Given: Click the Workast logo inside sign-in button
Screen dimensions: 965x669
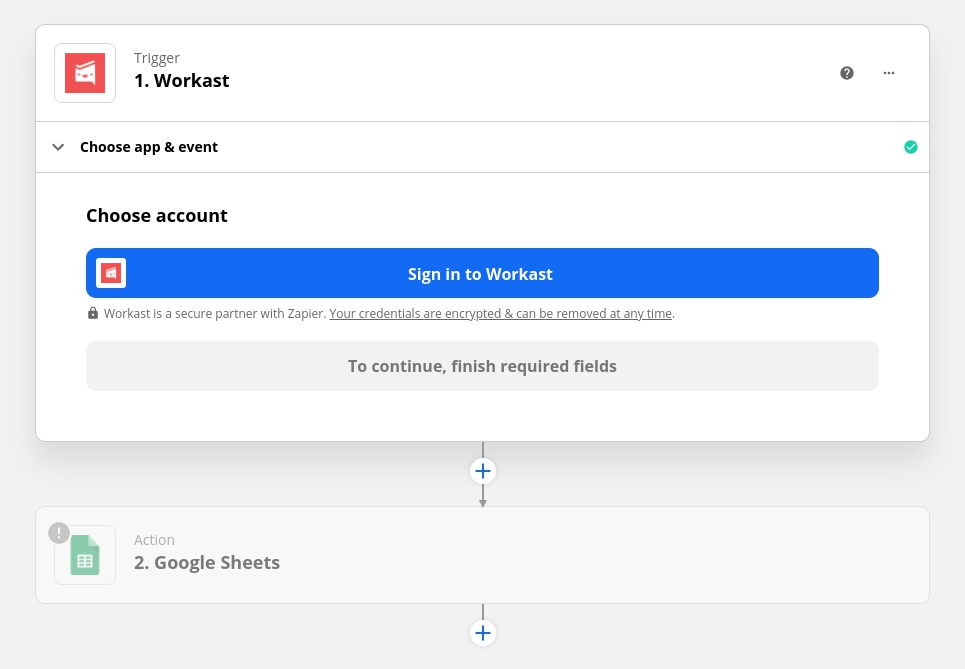Looking at the screenshot, I should 111,273.
